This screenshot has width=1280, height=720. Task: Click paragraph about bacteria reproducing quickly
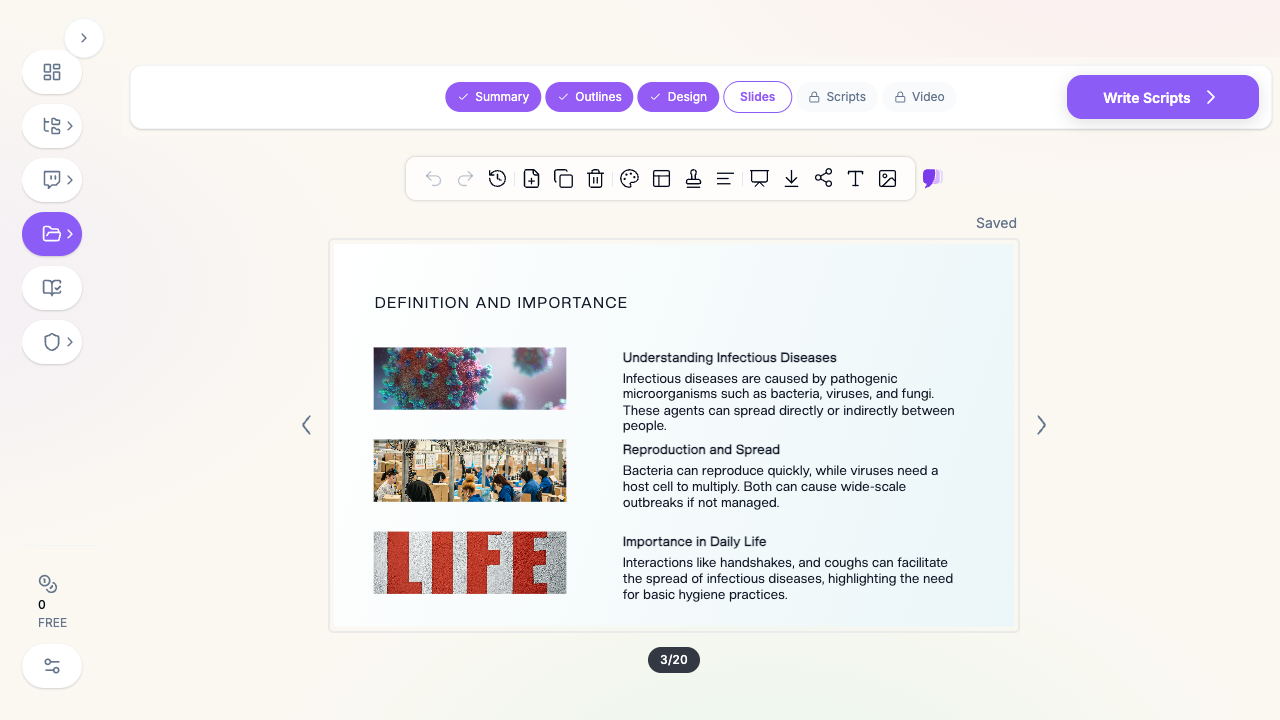[780, 486]
